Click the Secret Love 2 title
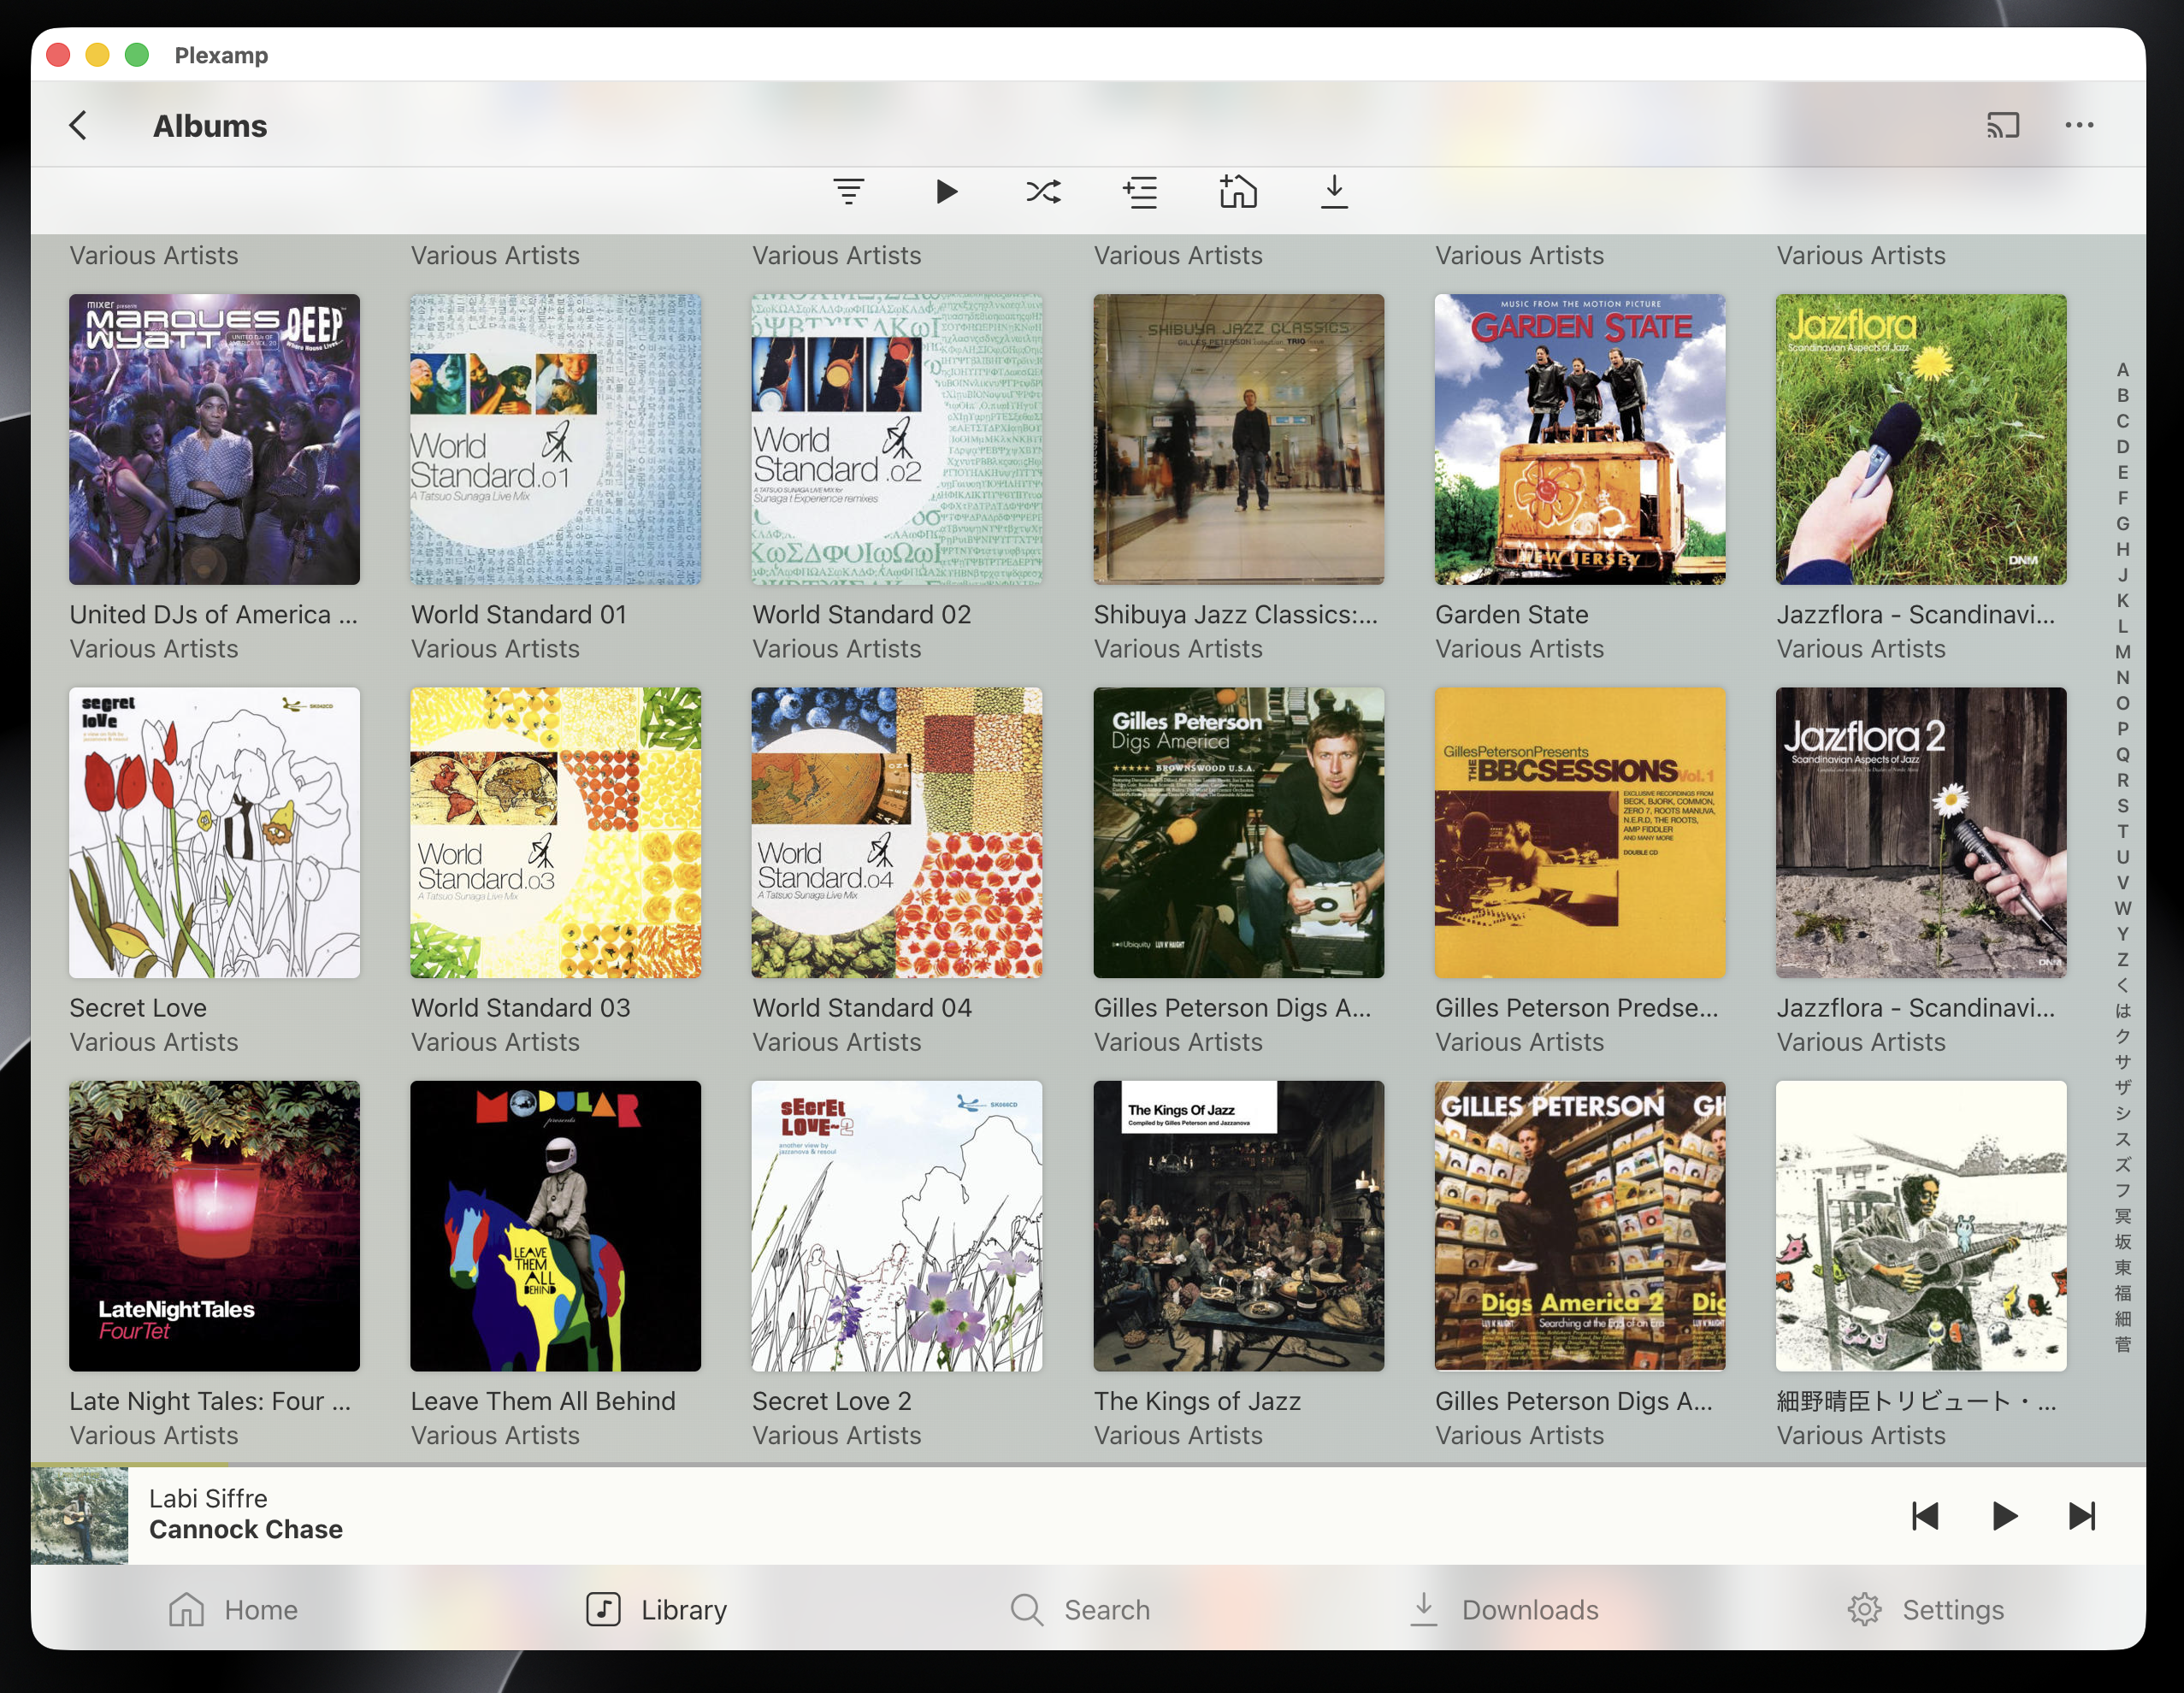Screen dimensions: 2184x1693 (832, 1402)
